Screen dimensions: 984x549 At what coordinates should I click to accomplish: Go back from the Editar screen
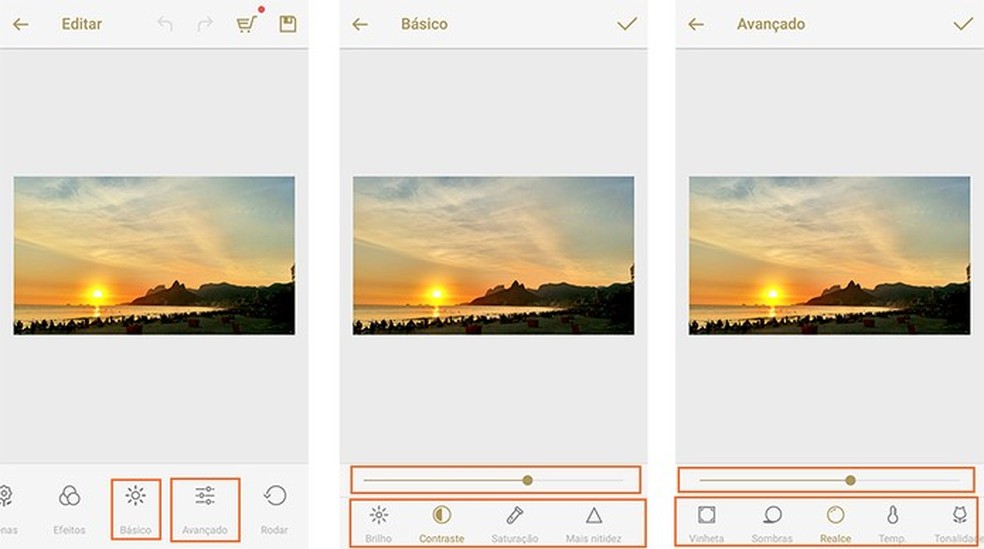[x=21, y=24]
